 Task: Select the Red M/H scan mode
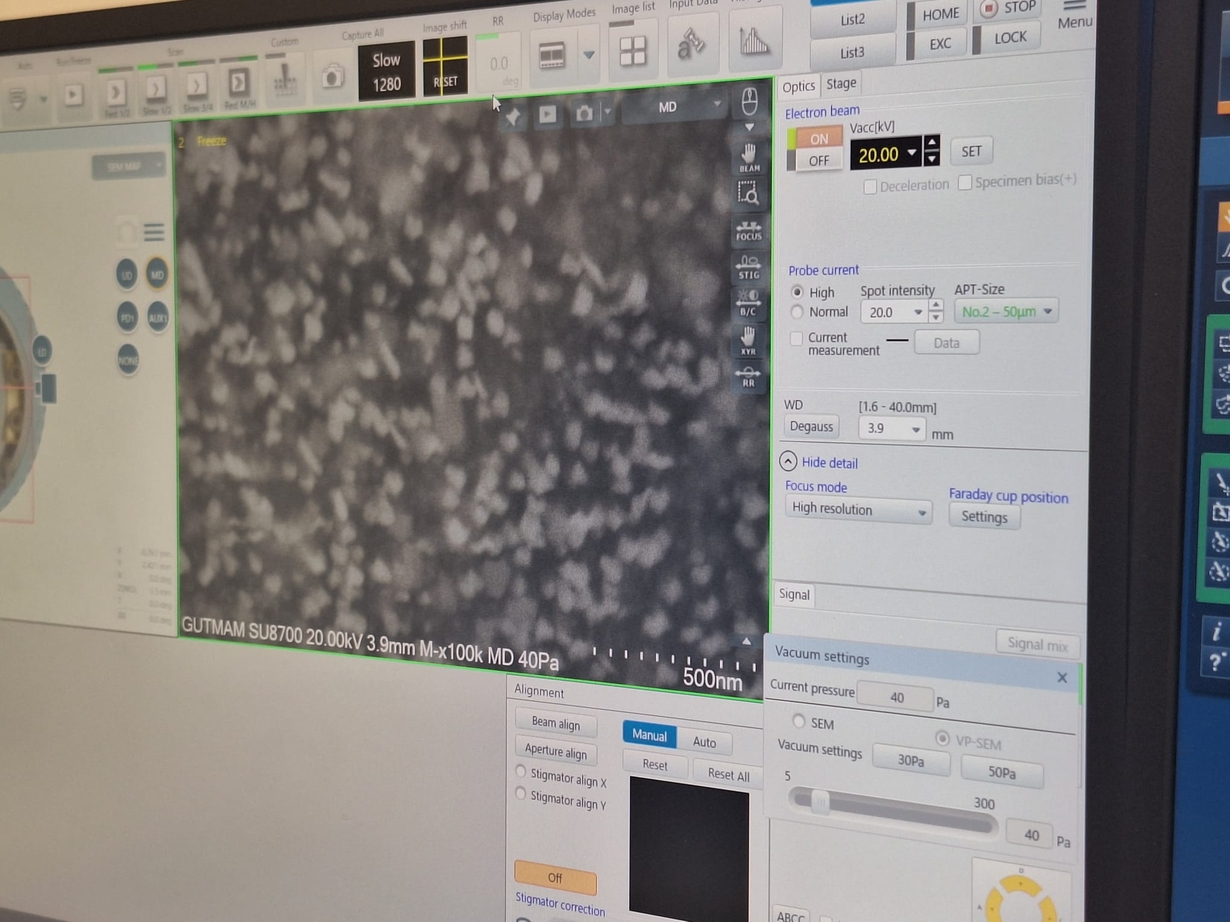click(239, 83)
